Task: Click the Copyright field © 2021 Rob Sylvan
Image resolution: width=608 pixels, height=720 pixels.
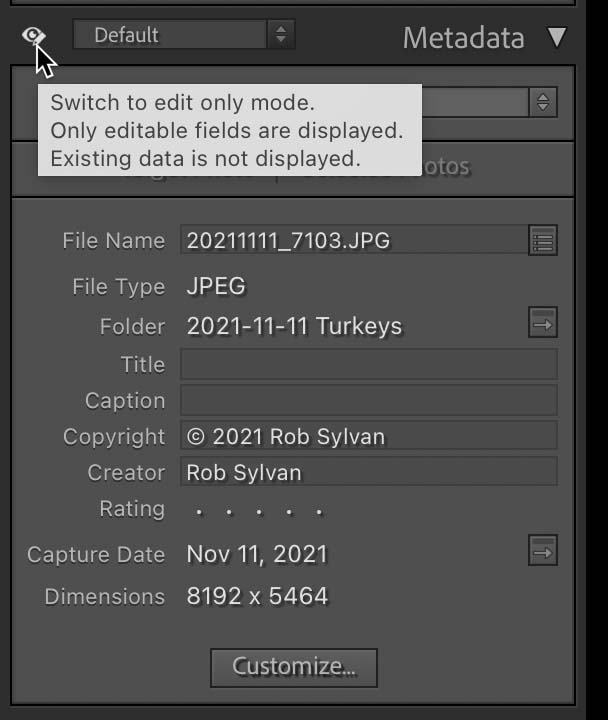Action: (x=368, y=436)
